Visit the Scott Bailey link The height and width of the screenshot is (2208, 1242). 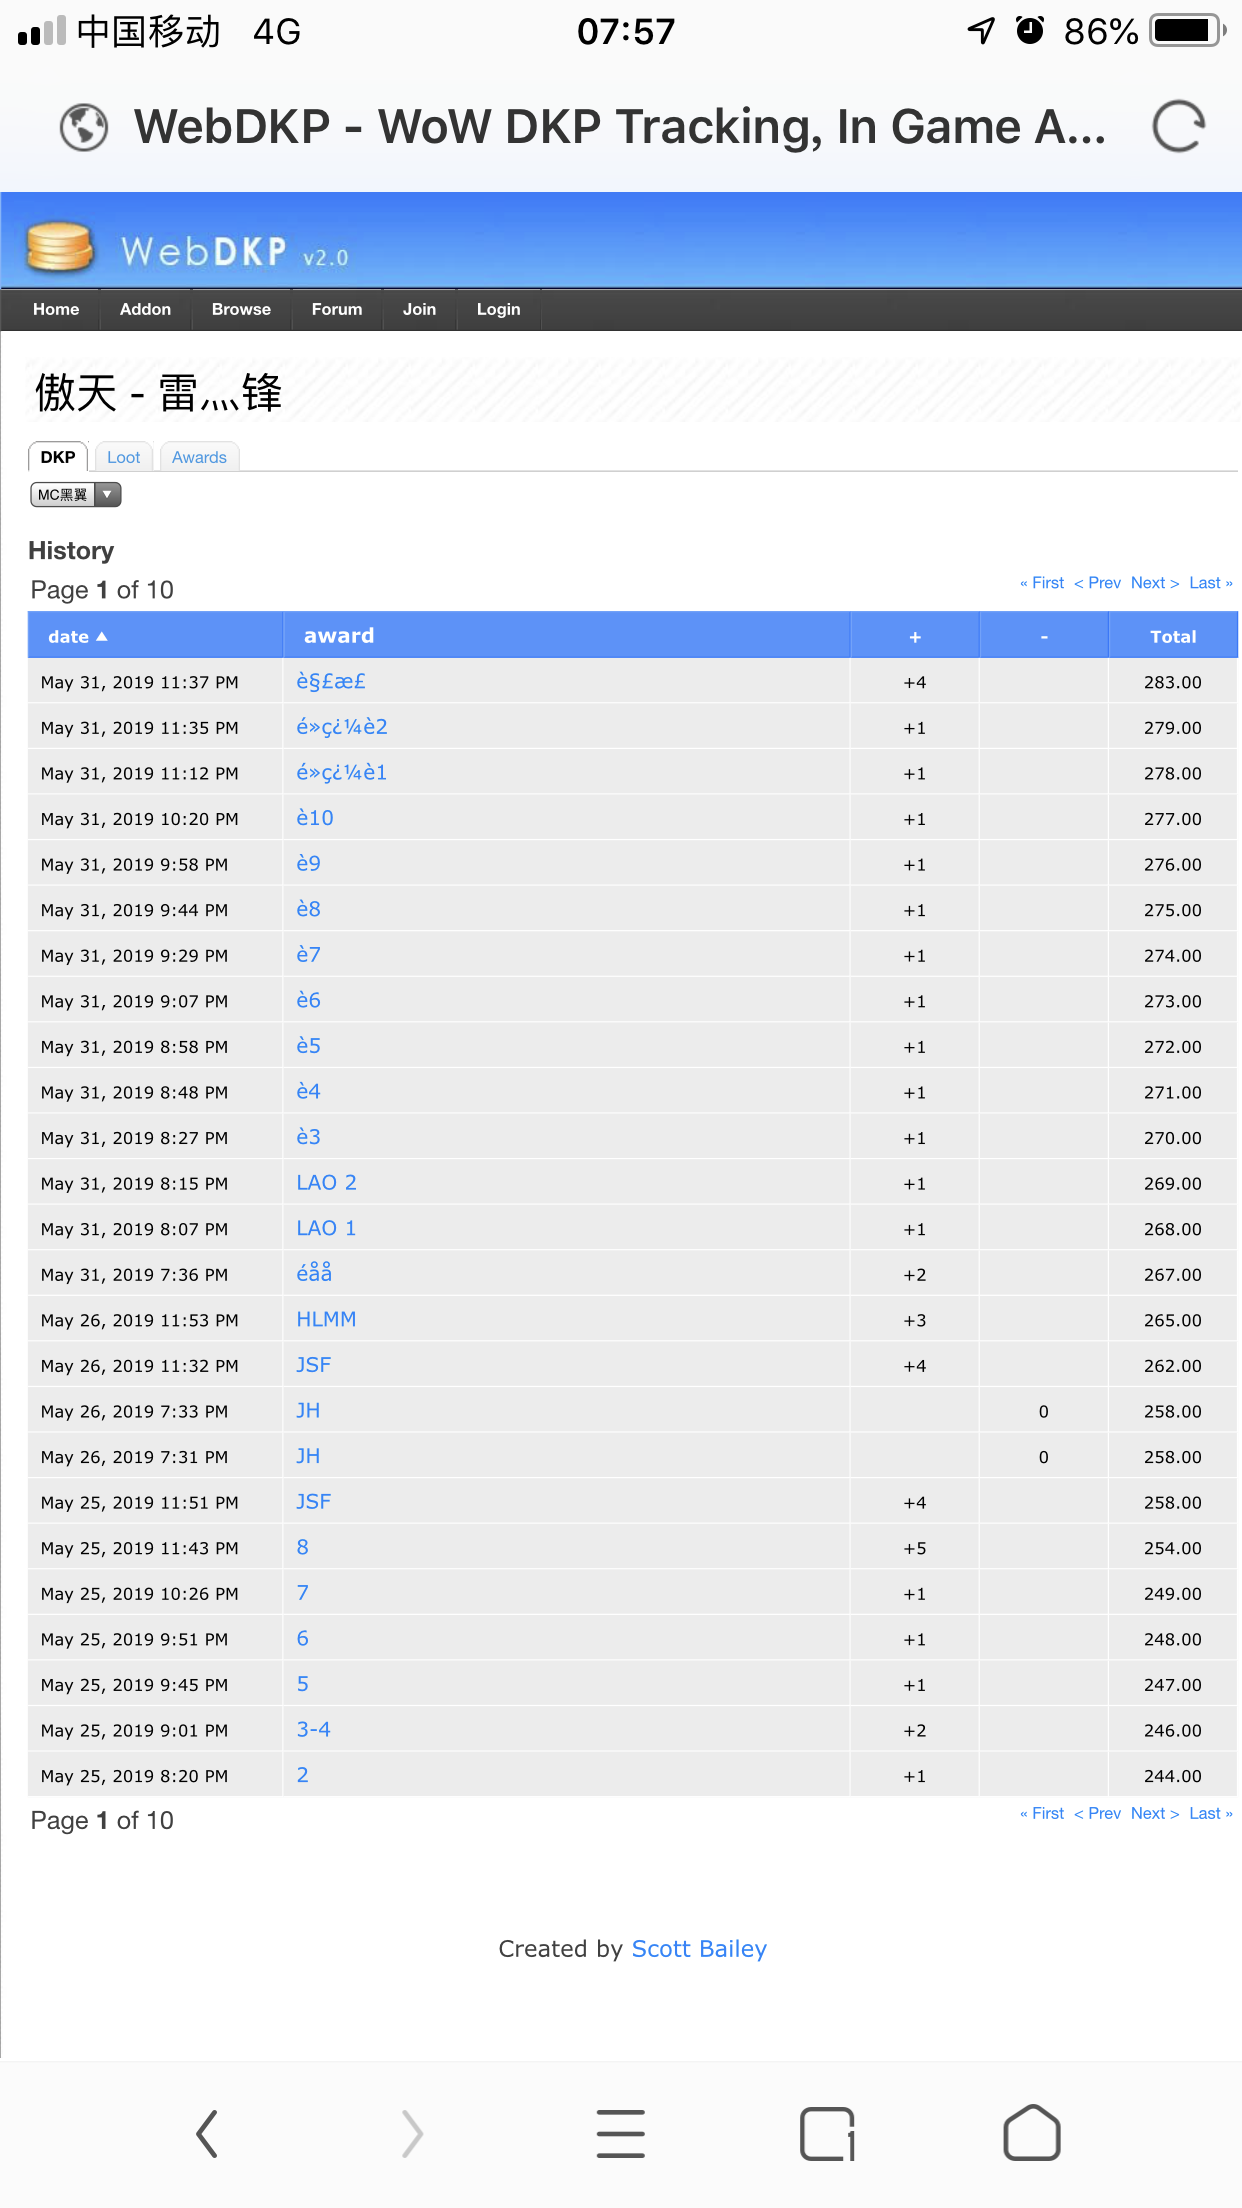click(x=699, y=1949)
